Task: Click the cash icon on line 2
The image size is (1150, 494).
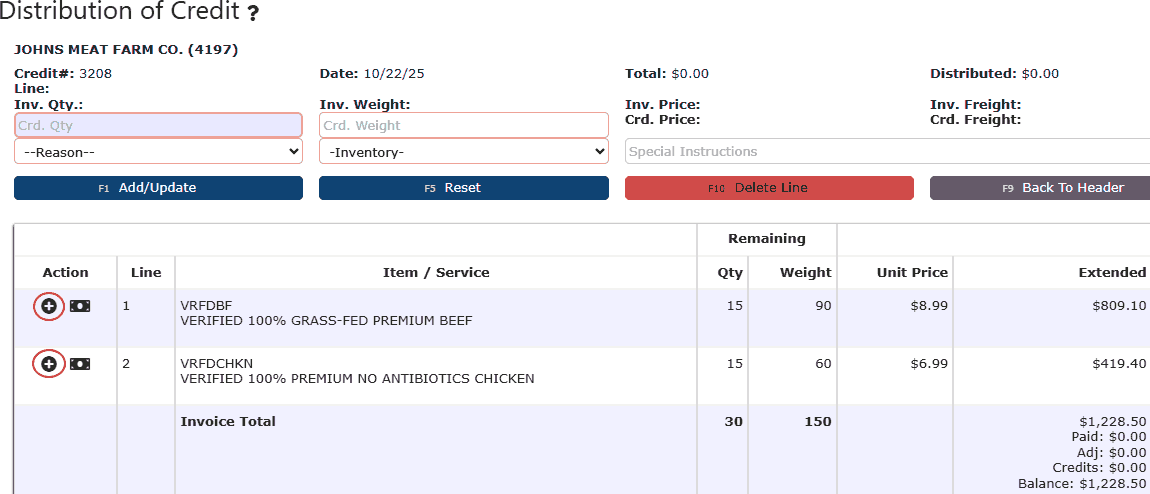Action: [80, 364]
